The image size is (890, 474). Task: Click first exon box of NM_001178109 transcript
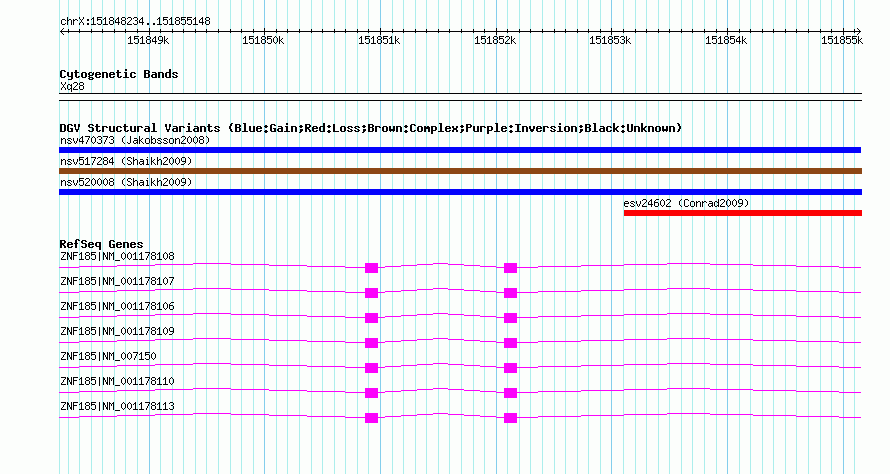pyautogui.click(x=371, y=343)
